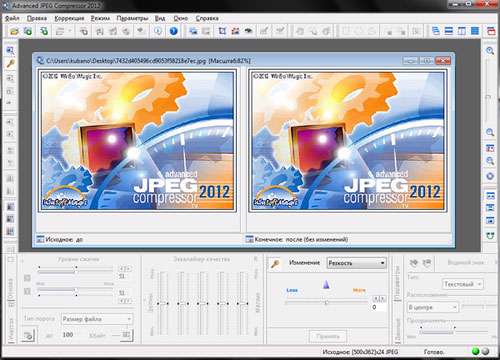
Task: Click the blue monitors compare toolbar icon
Action: click(193, 31)
